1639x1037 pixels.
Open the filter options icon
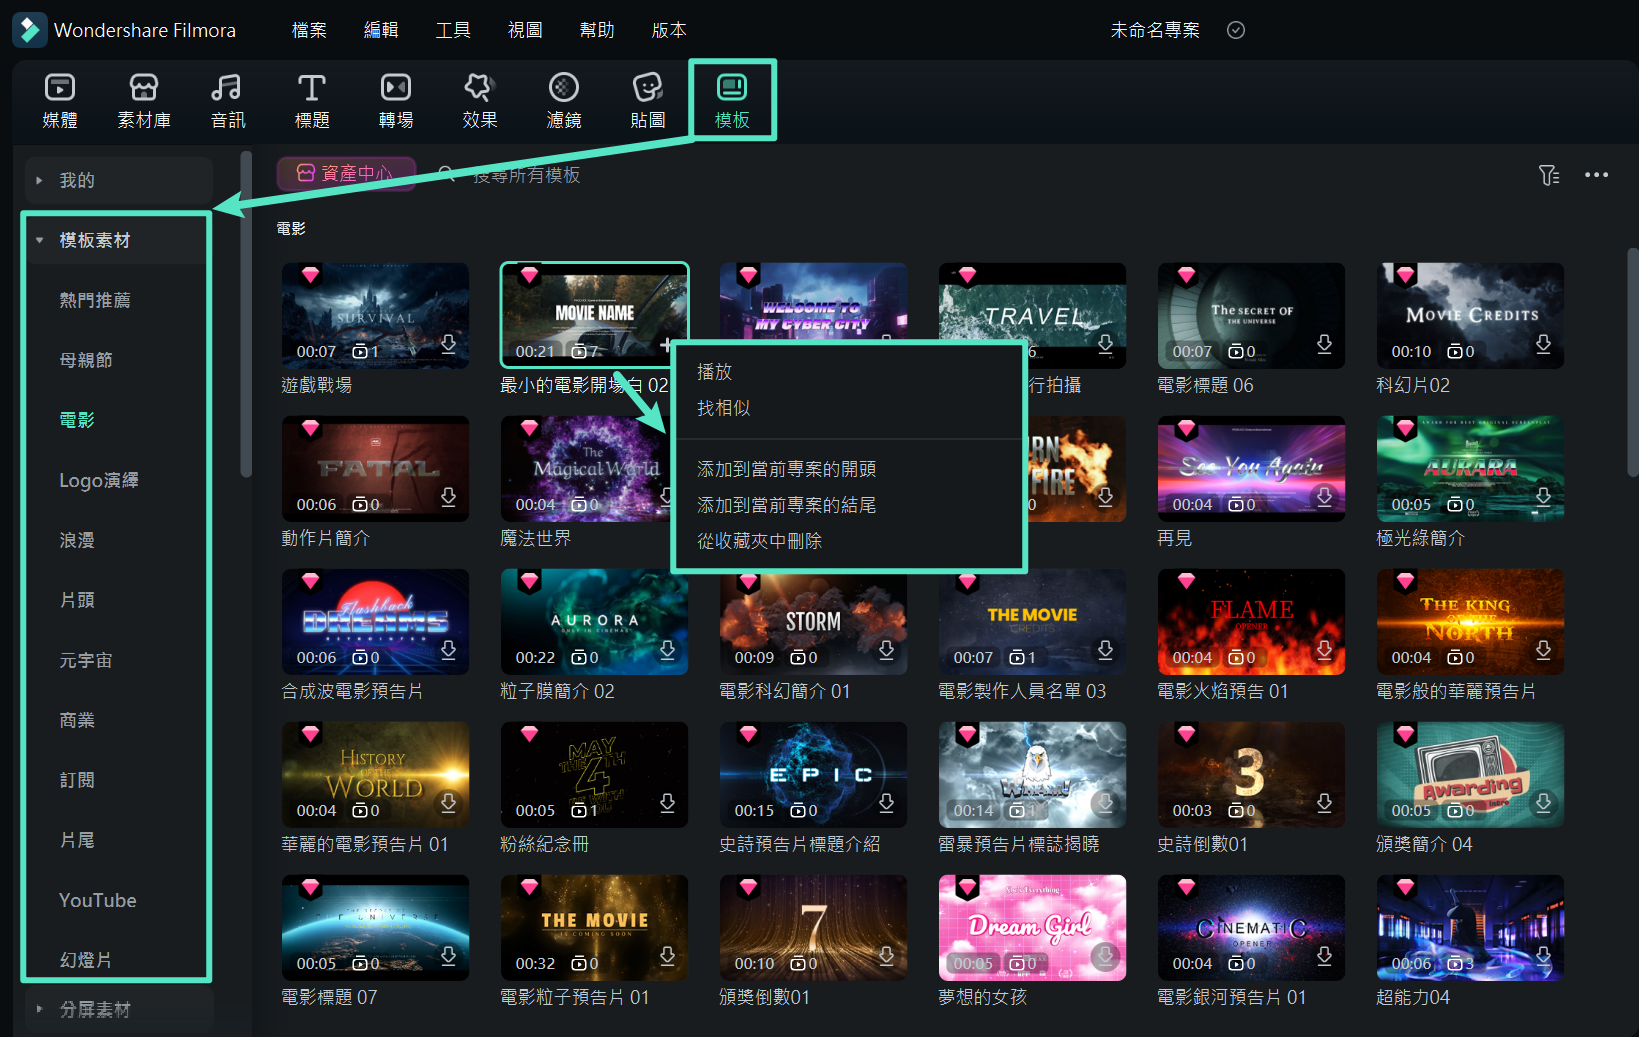pyautogui.click(x=1549, y=175)
